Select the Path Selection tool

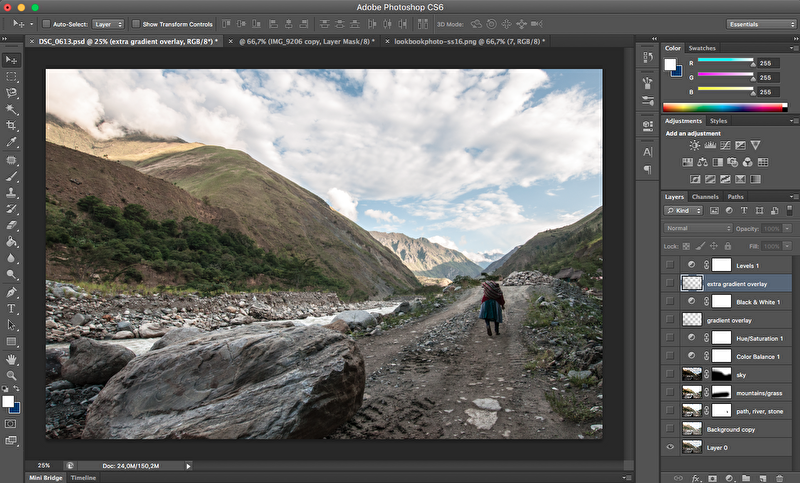(11, 325)
